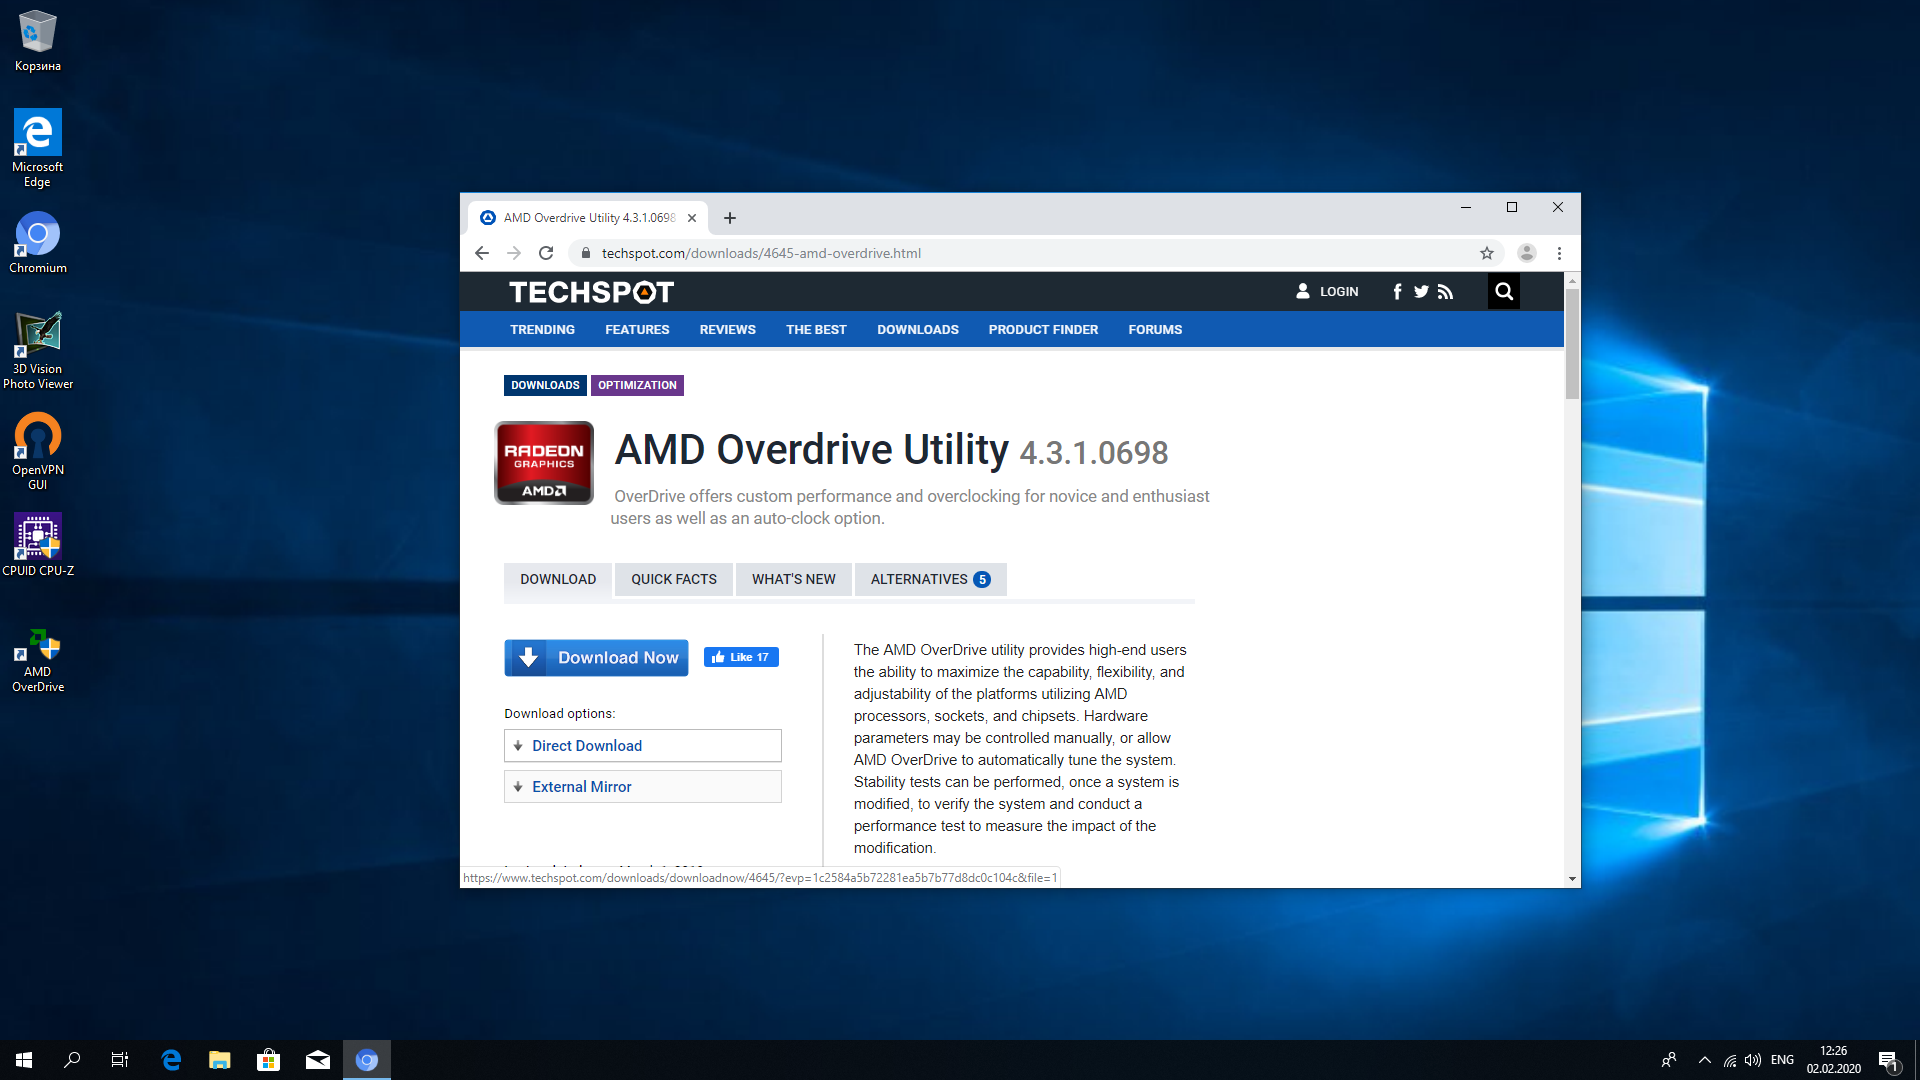
Task: Close the AMD Overdrive Utility tab
Action: coord(692,218)
